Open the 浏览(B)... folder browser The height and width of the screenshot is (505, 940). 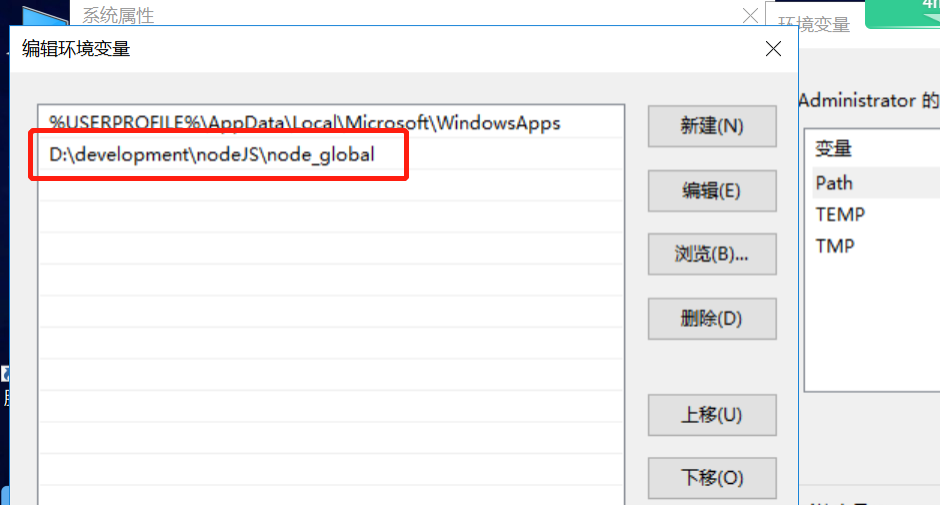coord(712,254)
